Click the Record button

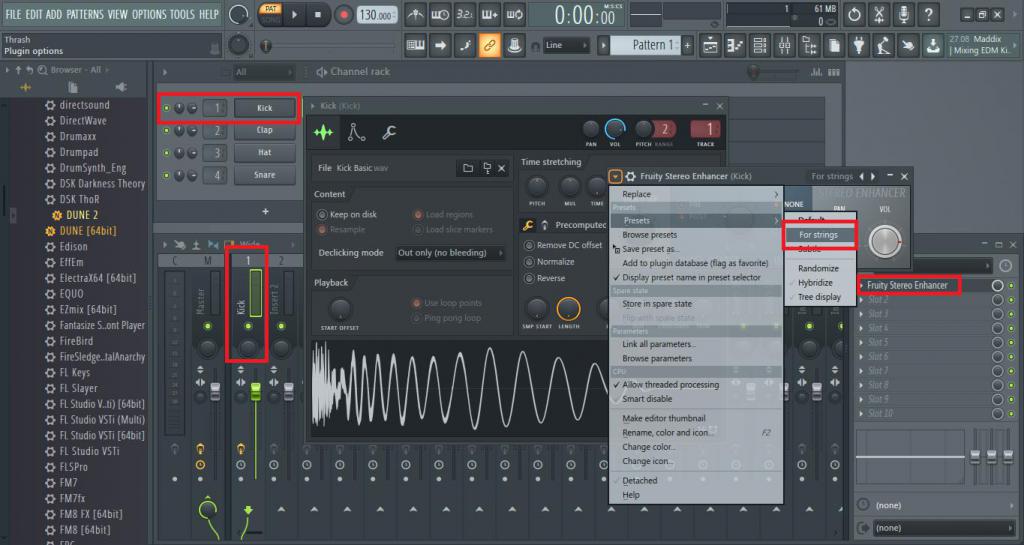click(x=343, y=14)
